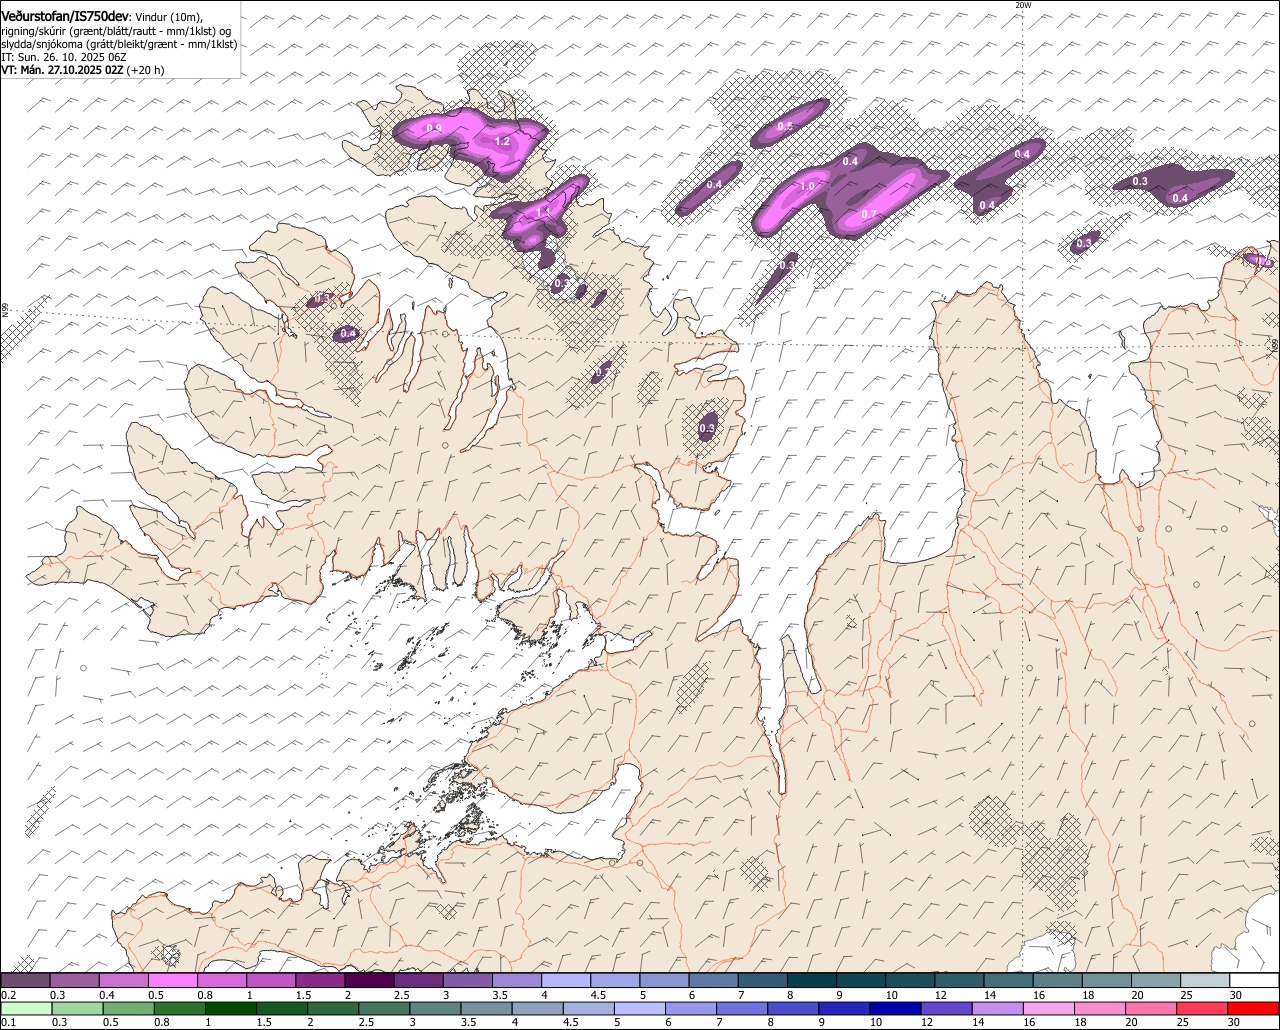Pick top legend swatch between 4 and 4.5
This screenshot has height=1030, width=1280.
click(566, 980)
